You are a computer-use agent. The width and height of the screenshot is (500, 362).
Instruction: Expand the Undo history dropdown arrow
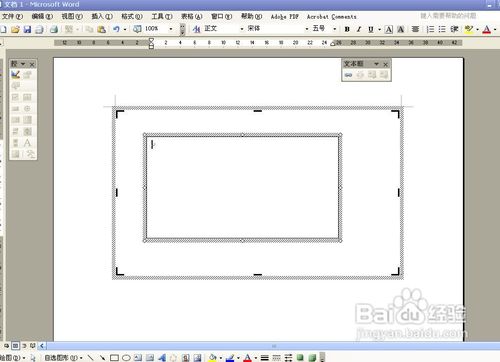pos(125,29)
